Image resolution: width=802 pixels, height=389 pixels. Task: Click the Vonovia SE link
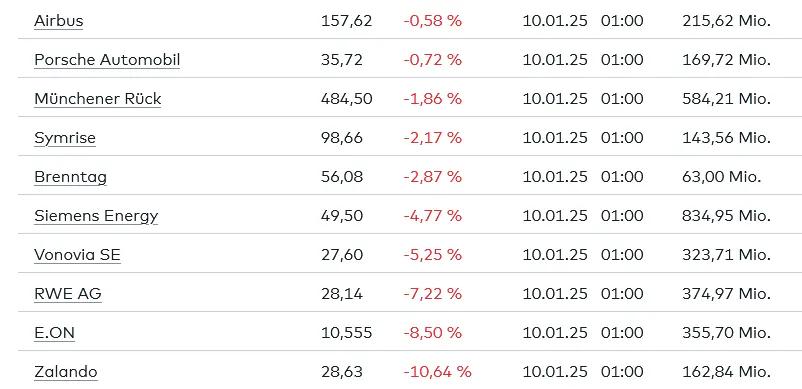click(77, 255)
